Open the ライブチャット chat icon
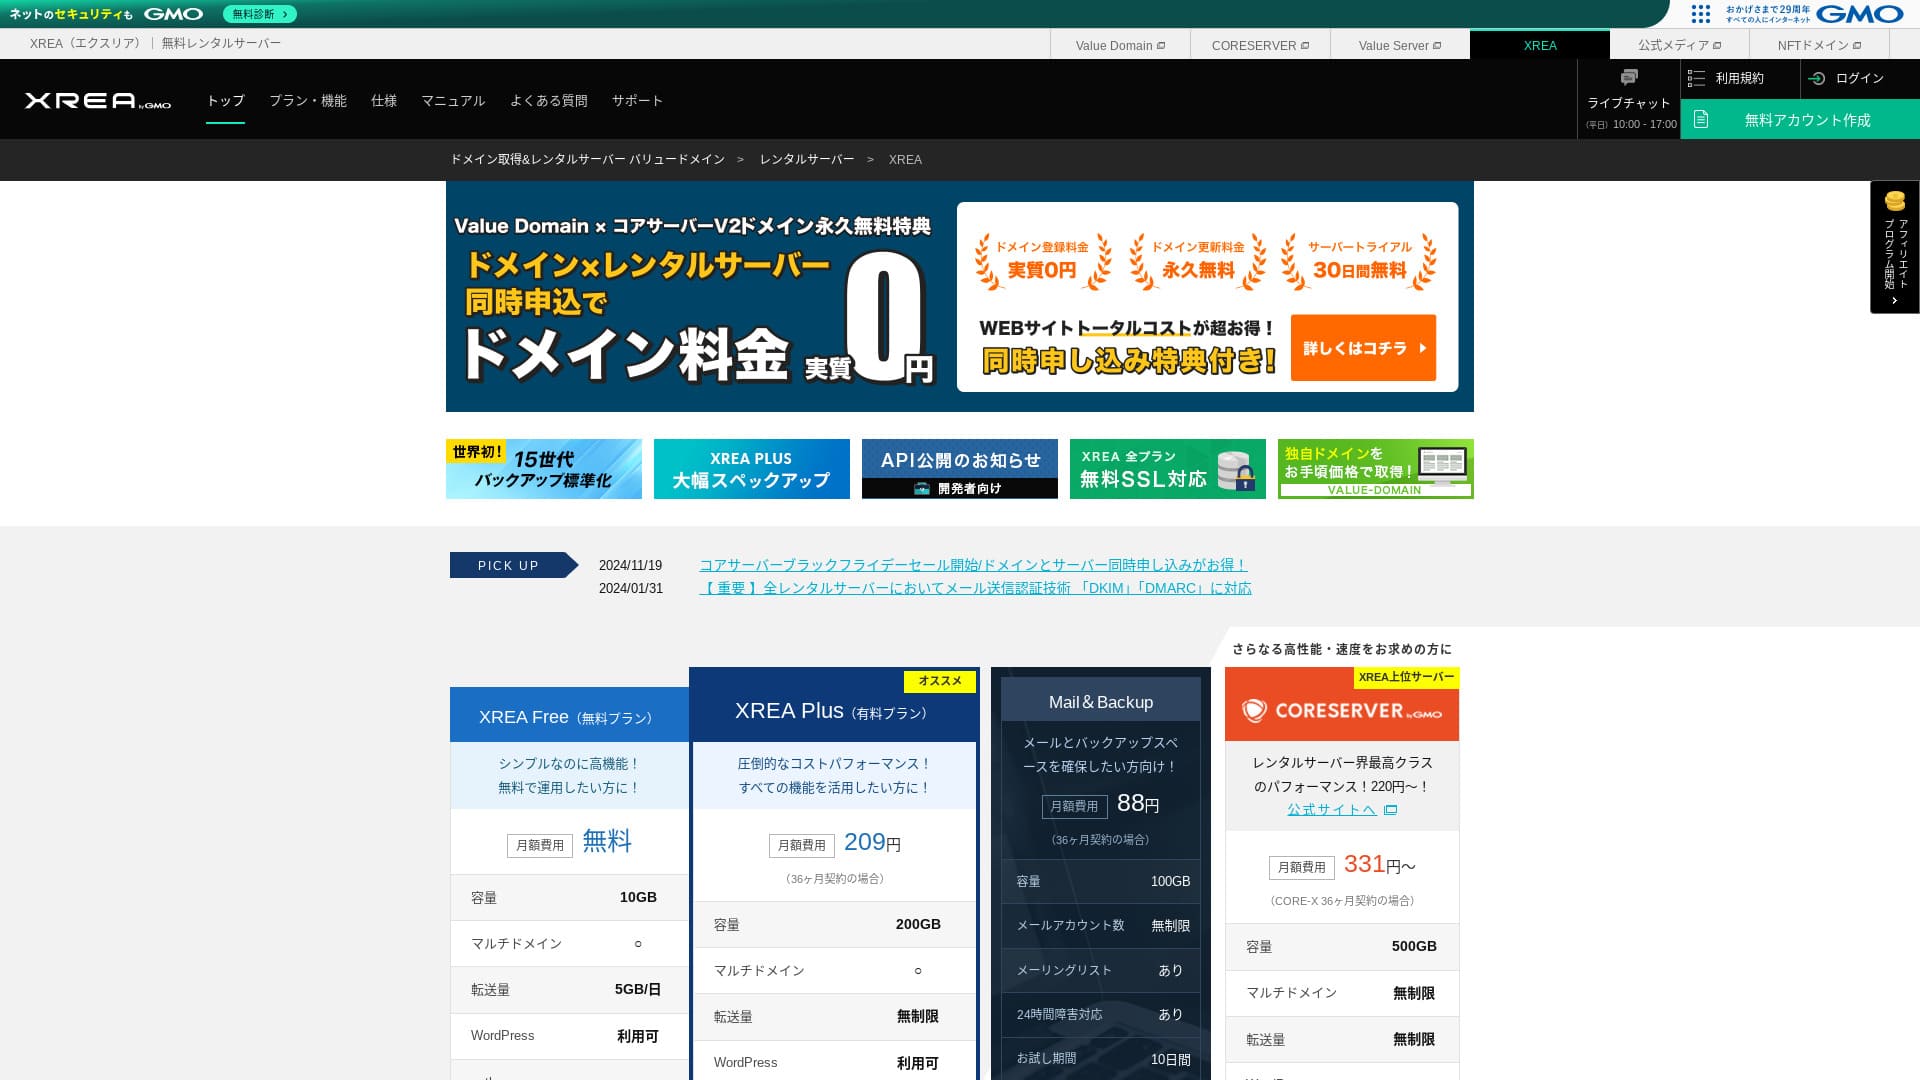This screenshot has height=1080, width=1920. (1629, 77)
